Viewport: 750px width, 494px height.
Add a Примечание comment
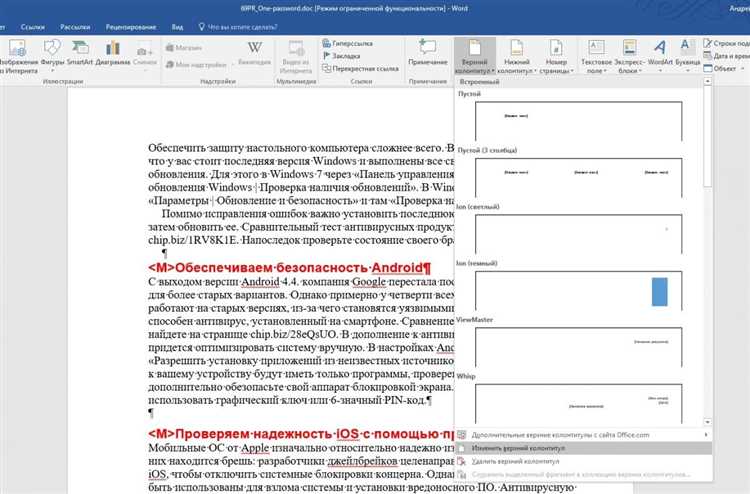(x=428, y=54)
